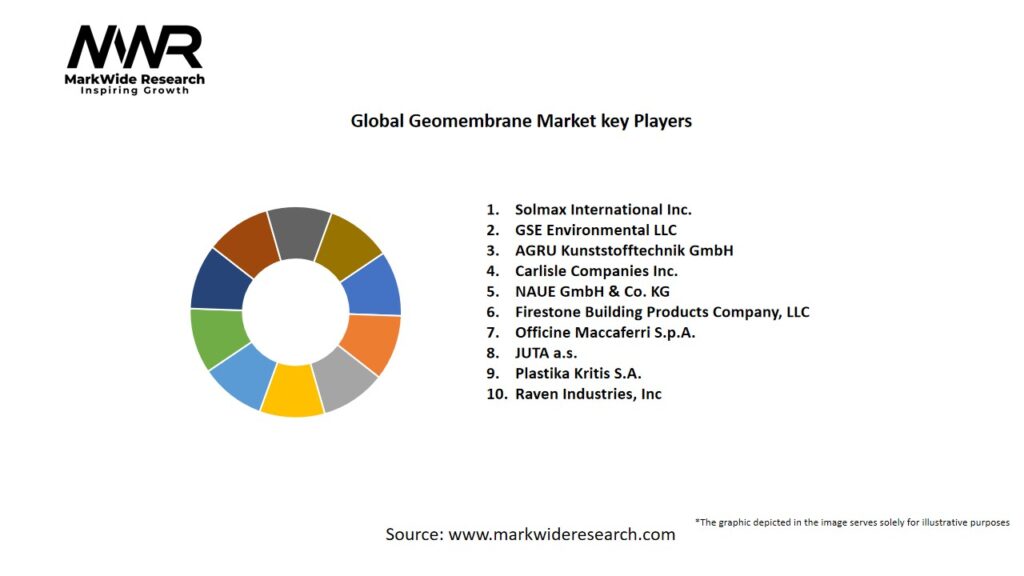
Task: Click the dark navy donut segment
Action: coord(219,279)
